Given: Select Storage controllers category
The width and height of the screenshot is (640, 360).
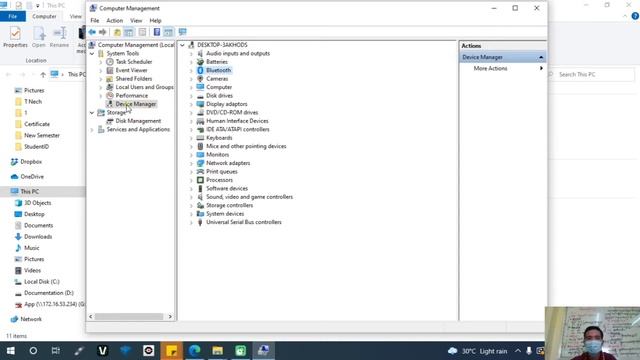Looking at the screenshot, I should (x=229, y=205).
